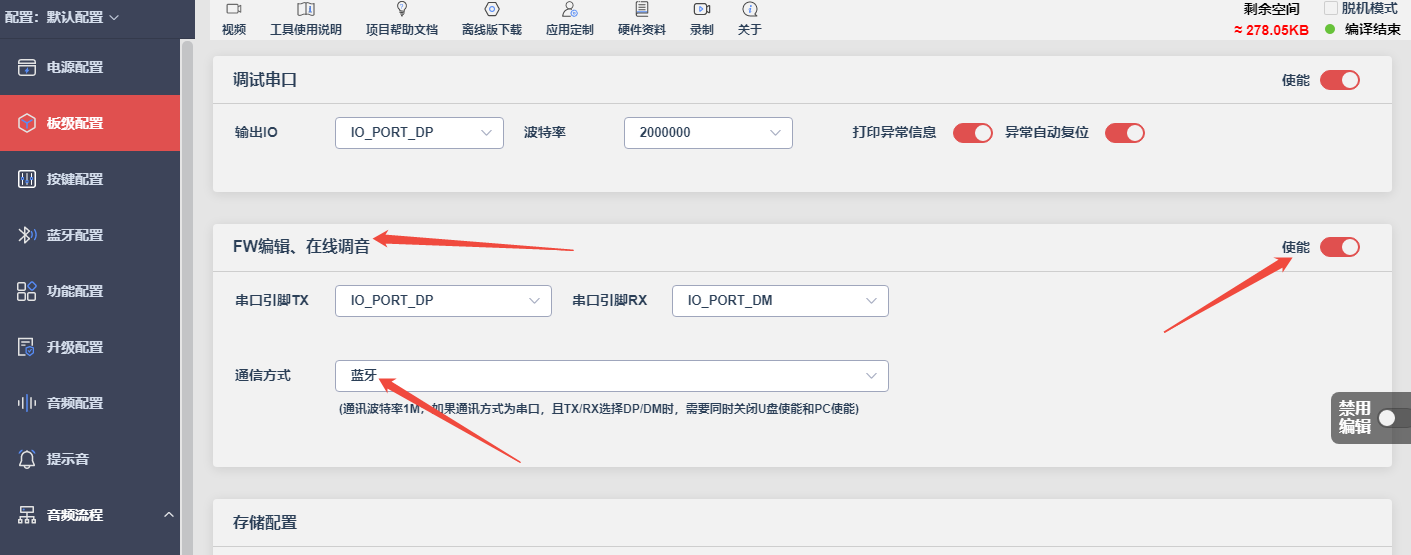The width and height of the screenshot is (1411, 555).
Task: Select 电源配置 in the sidebar
Action: [x=90, y=67]
